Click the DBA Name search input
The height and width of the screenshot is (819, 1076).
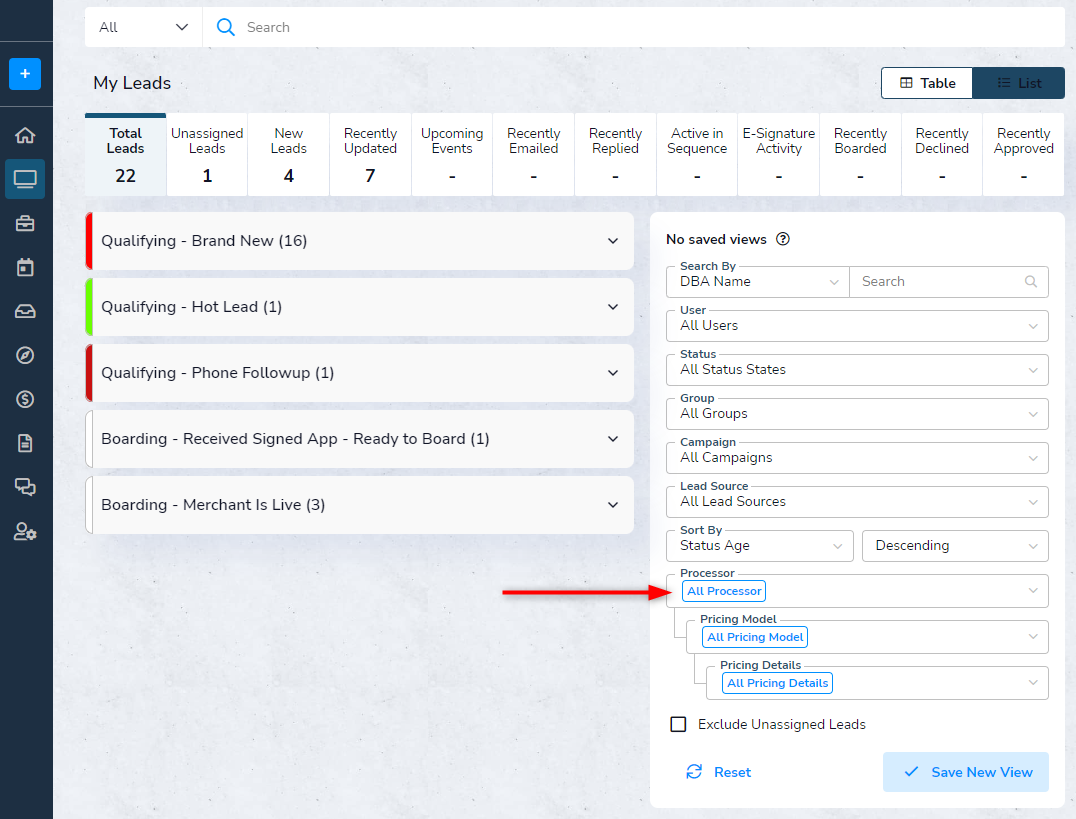pos(949,281)
